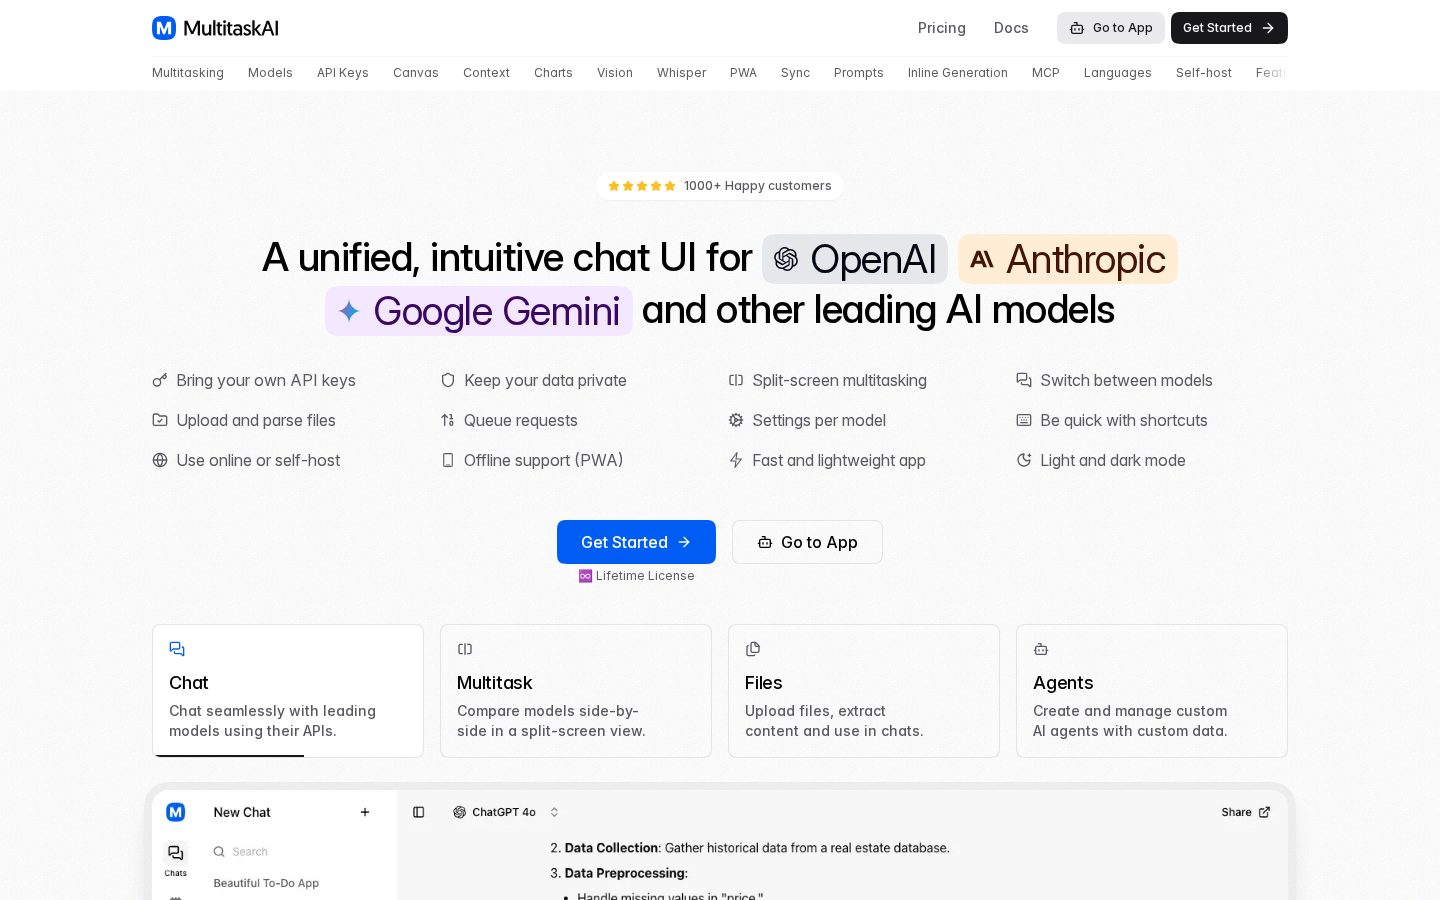Viewport: 1440px width, 900px height.
Task: Click the Lifetime License text
Action: coord(645,576)
